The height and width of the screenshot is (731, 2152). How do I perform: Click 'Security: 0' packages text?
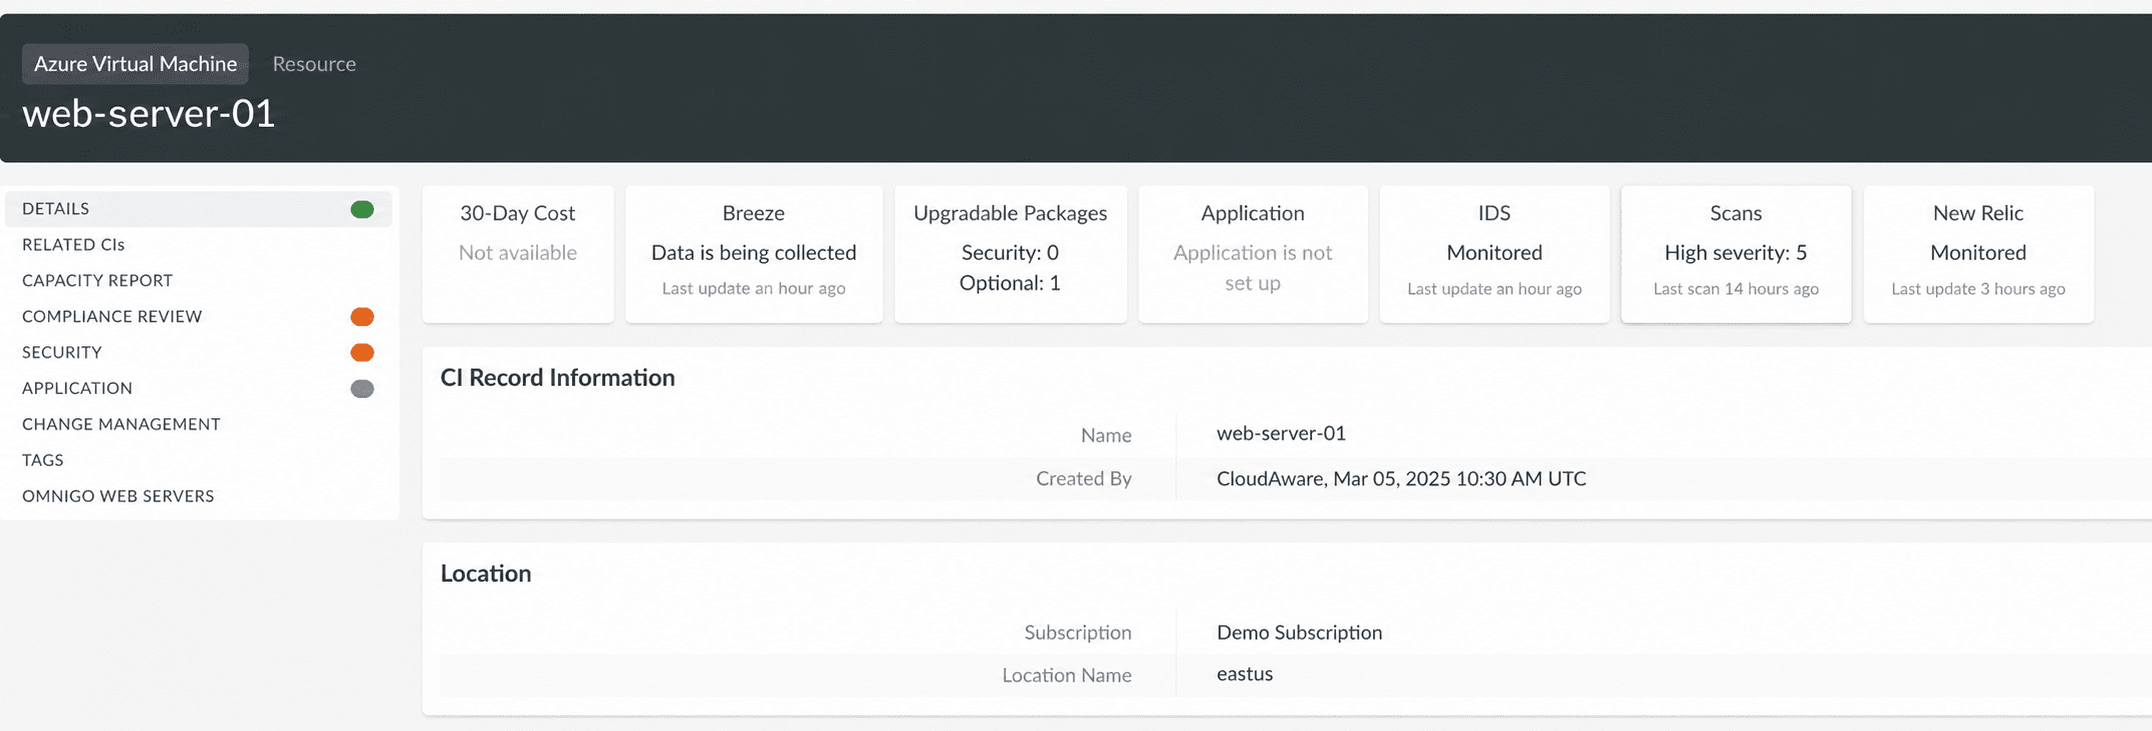pos(1010,253)
